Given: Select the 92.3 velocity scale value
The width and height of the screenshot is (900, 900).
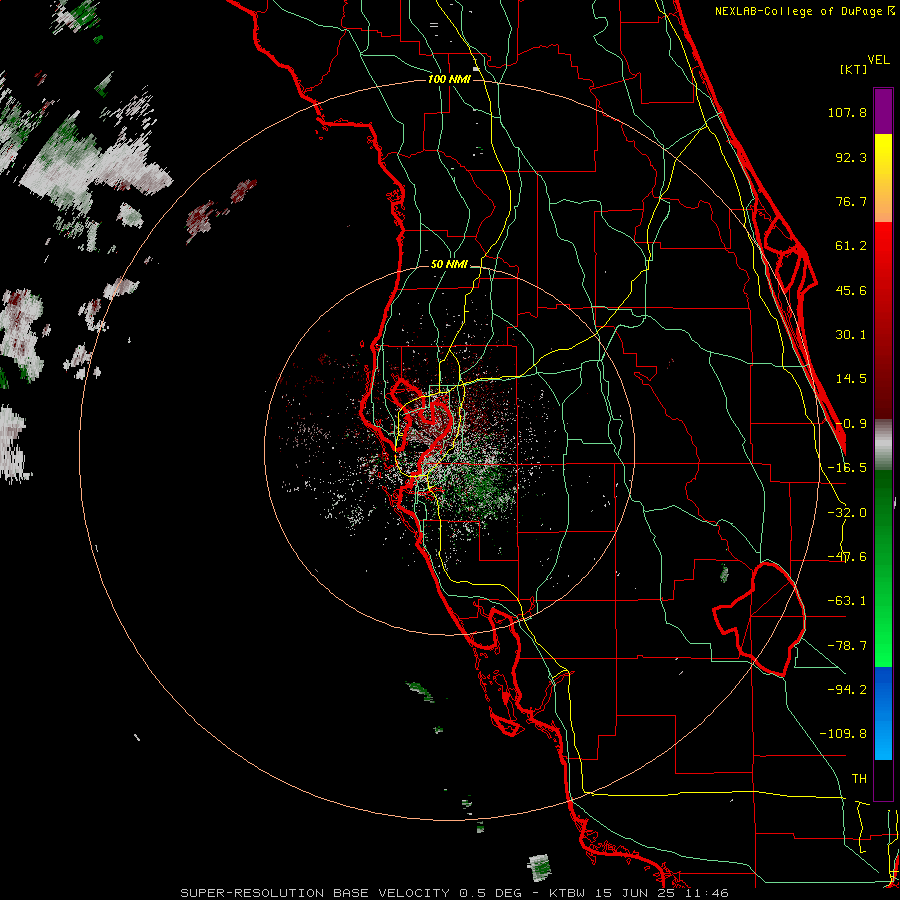Looking at the screenshot, I should pos(851,157).
